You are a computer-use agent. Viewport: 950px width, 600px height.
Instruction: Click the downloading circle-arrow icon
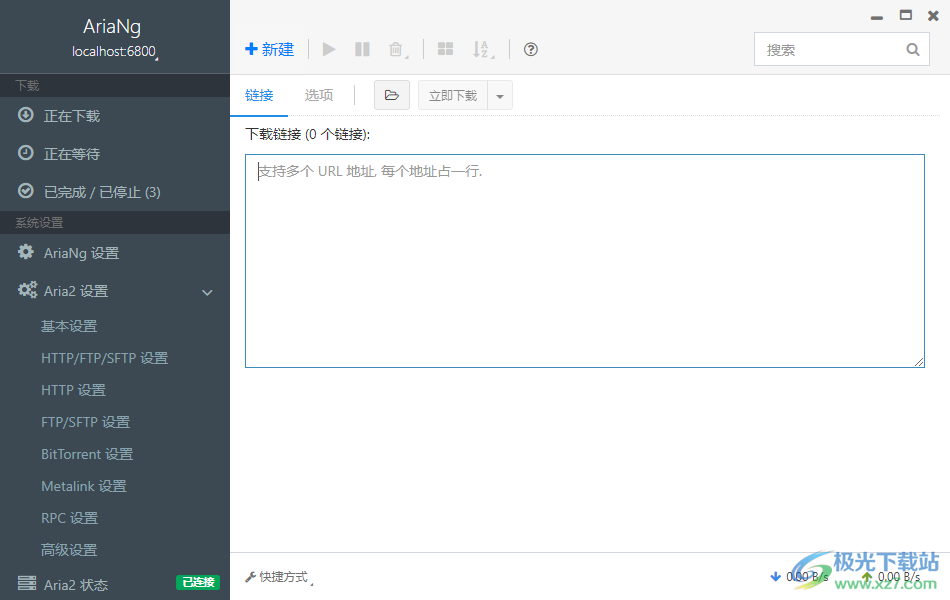25,115
